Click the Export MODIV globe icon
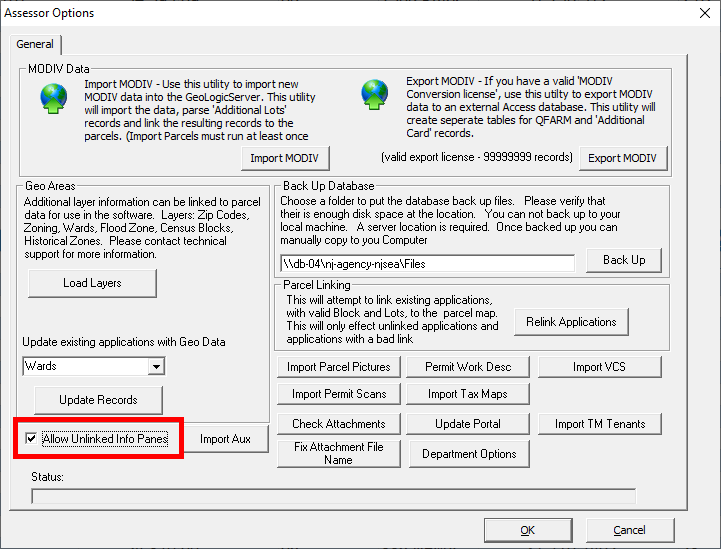Viewport: 721px width, 549px height. 374,94
